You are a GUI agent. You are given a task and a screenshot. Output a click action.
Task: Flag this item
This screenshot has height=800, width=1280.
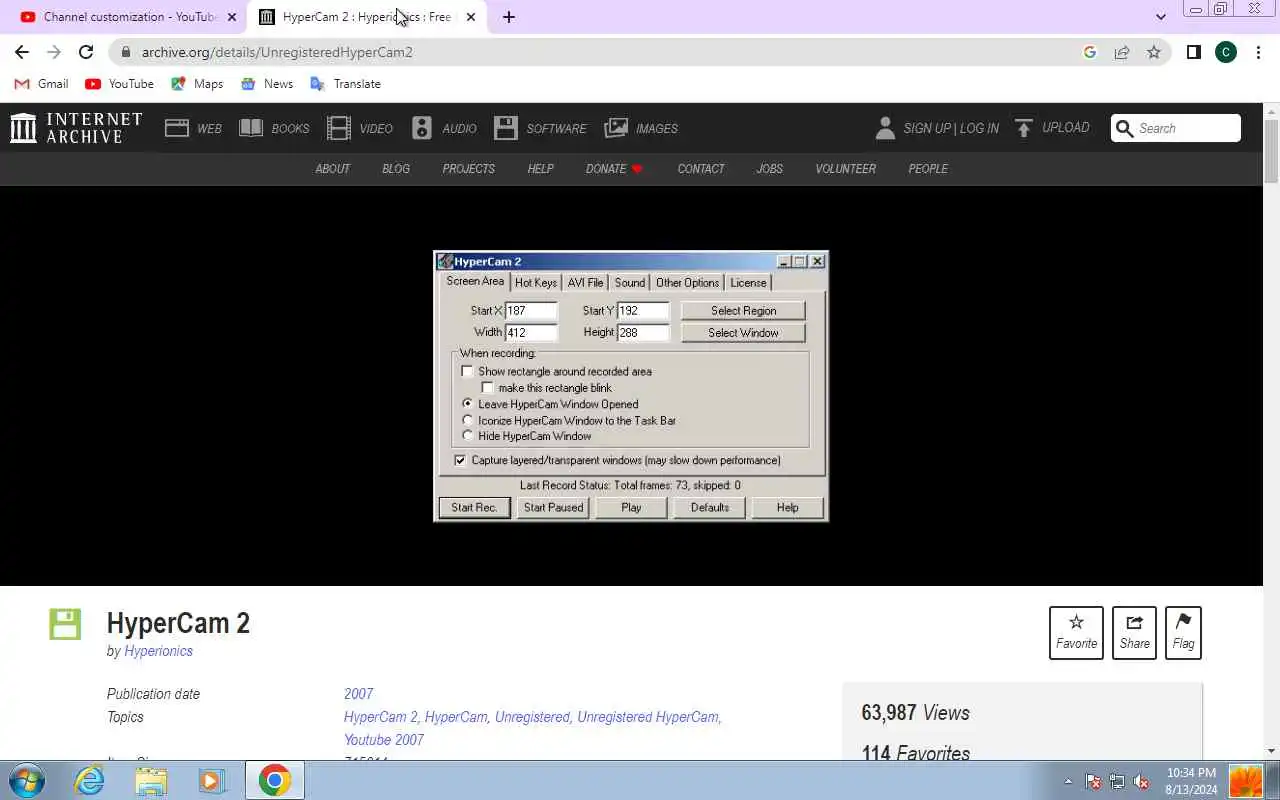coord(1183,632)
